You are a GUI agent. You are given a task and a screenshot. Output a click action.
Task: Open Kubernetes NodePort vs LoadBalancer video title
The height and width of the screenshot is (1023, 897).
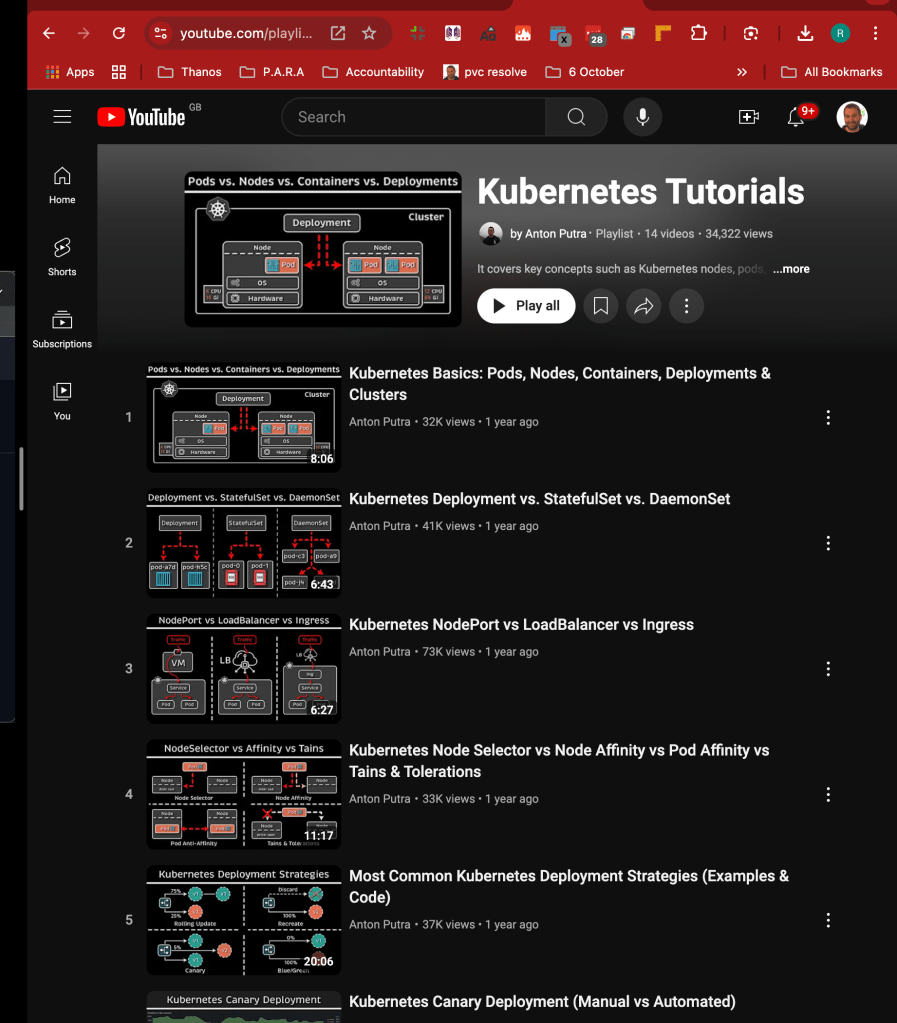coord(521,624)
